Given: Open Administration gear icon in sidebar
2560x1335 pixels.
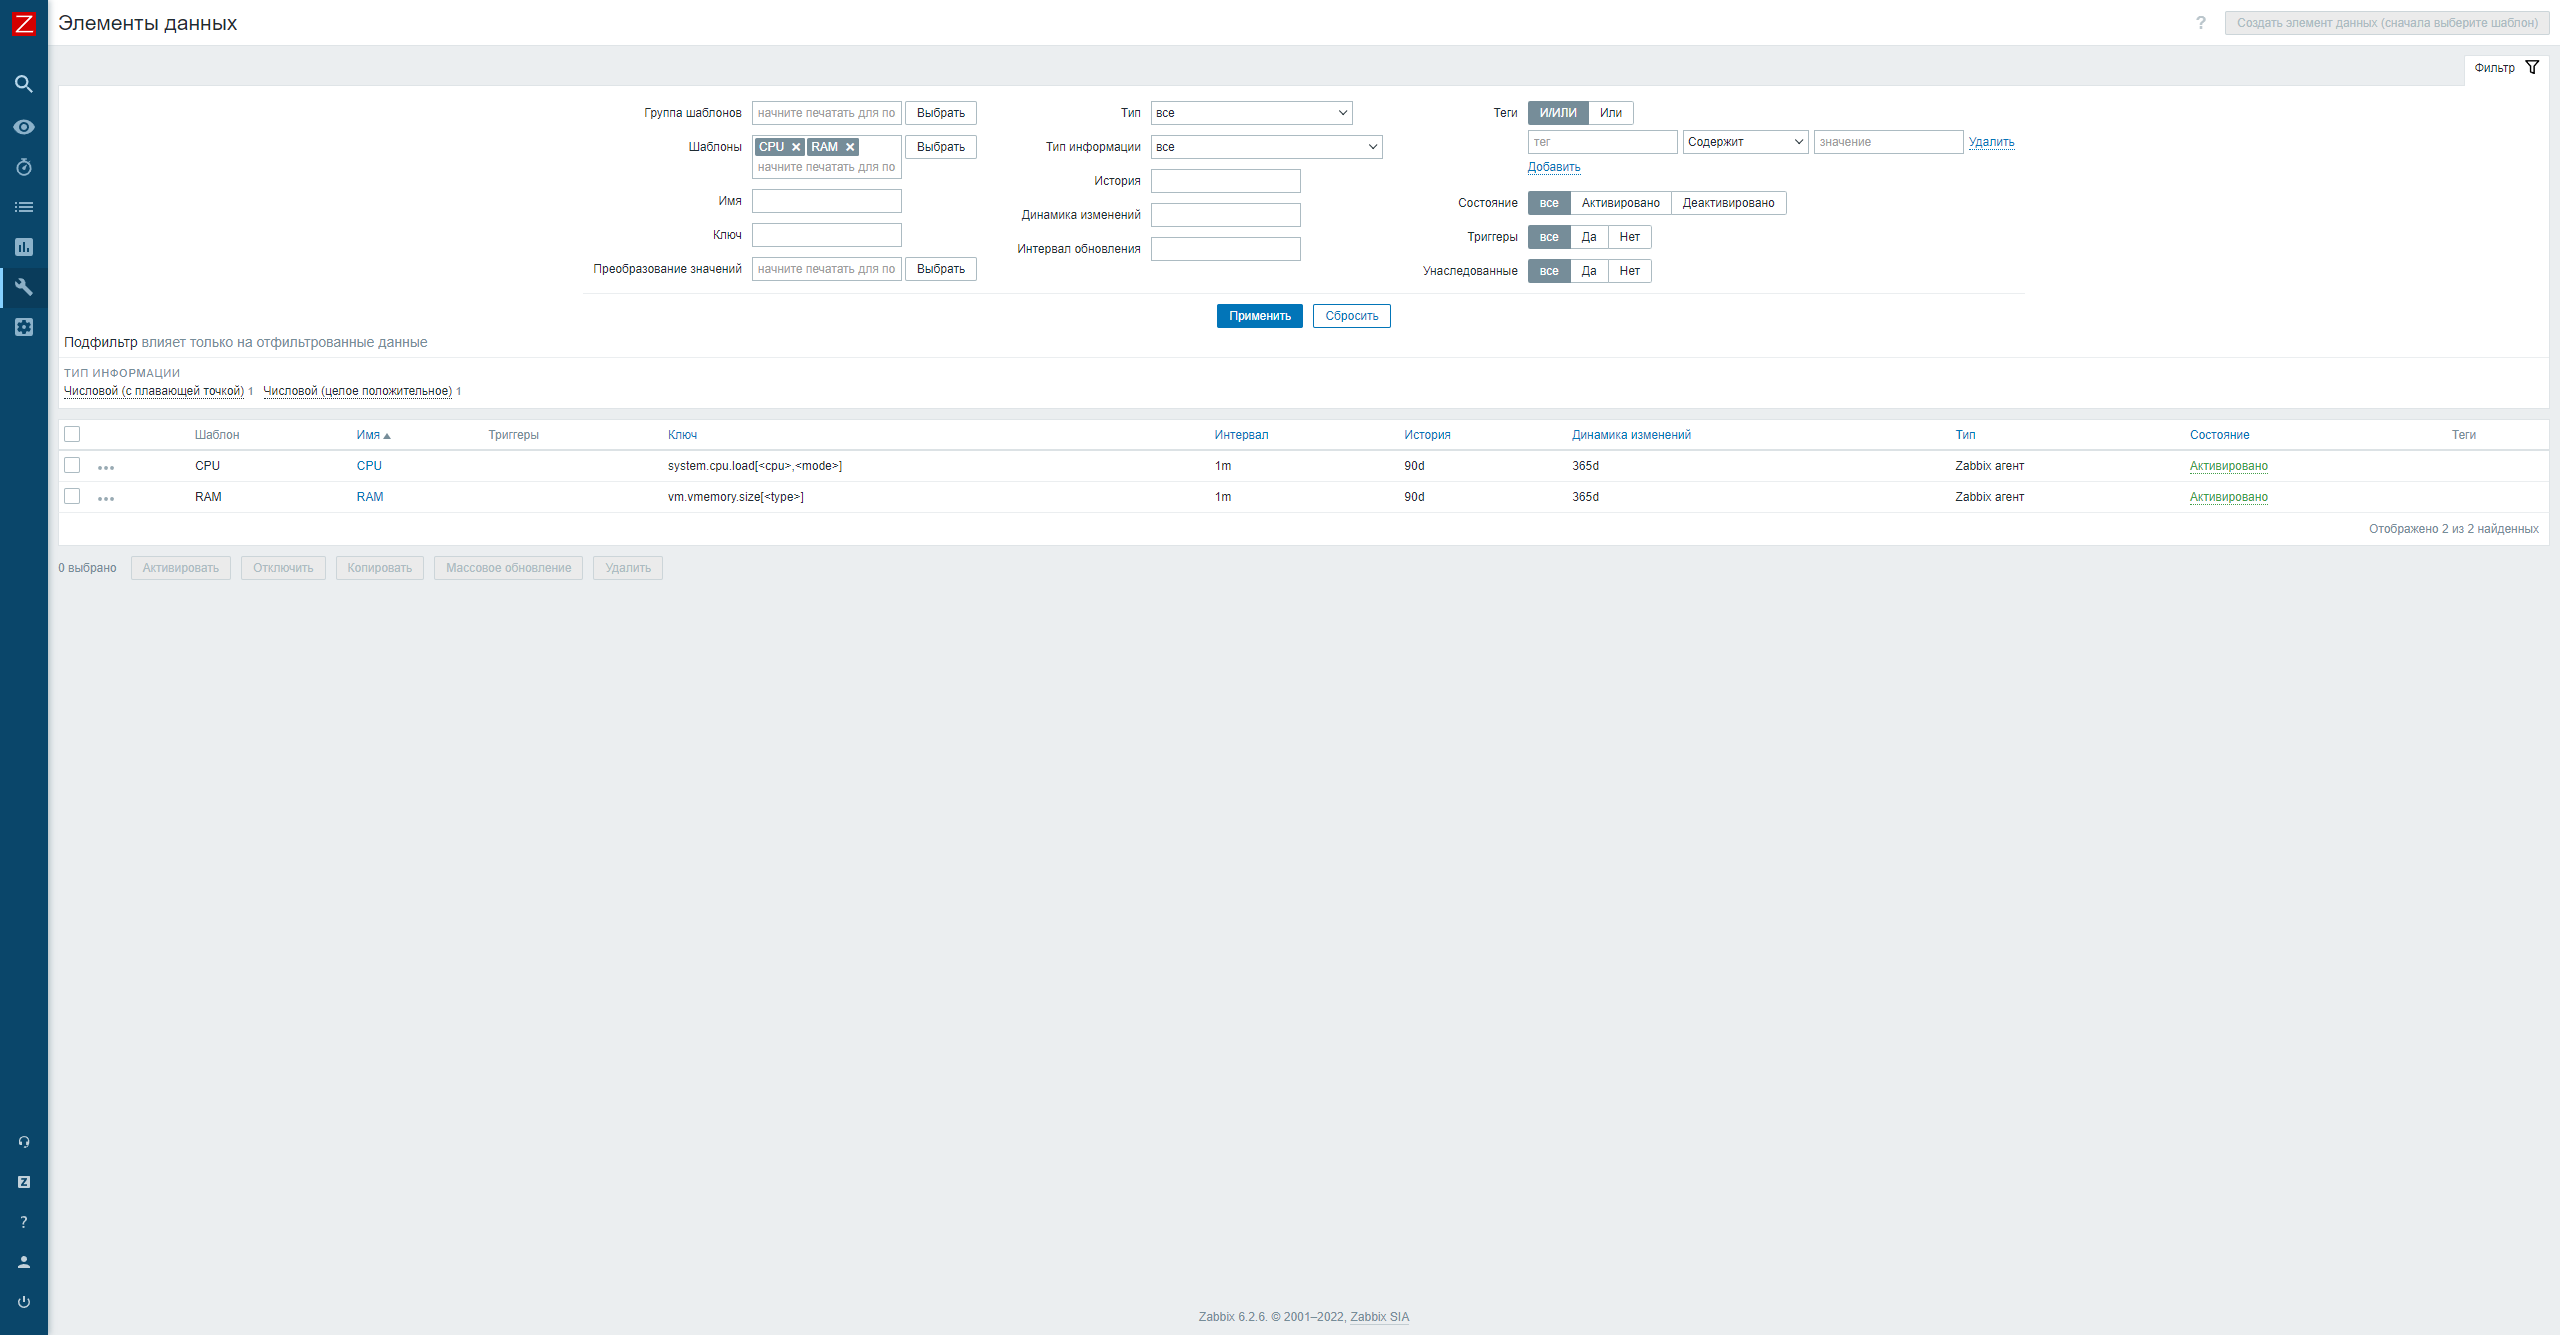Looking at the screenshot, I should 24,327.
